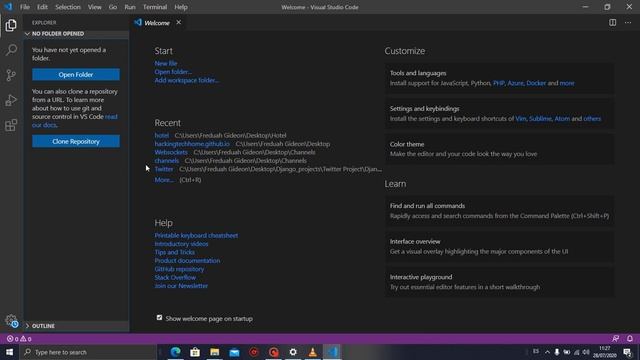This screenshot has height=360, width=640.
Task: Open the File menu
Action: tap(25, 7)
